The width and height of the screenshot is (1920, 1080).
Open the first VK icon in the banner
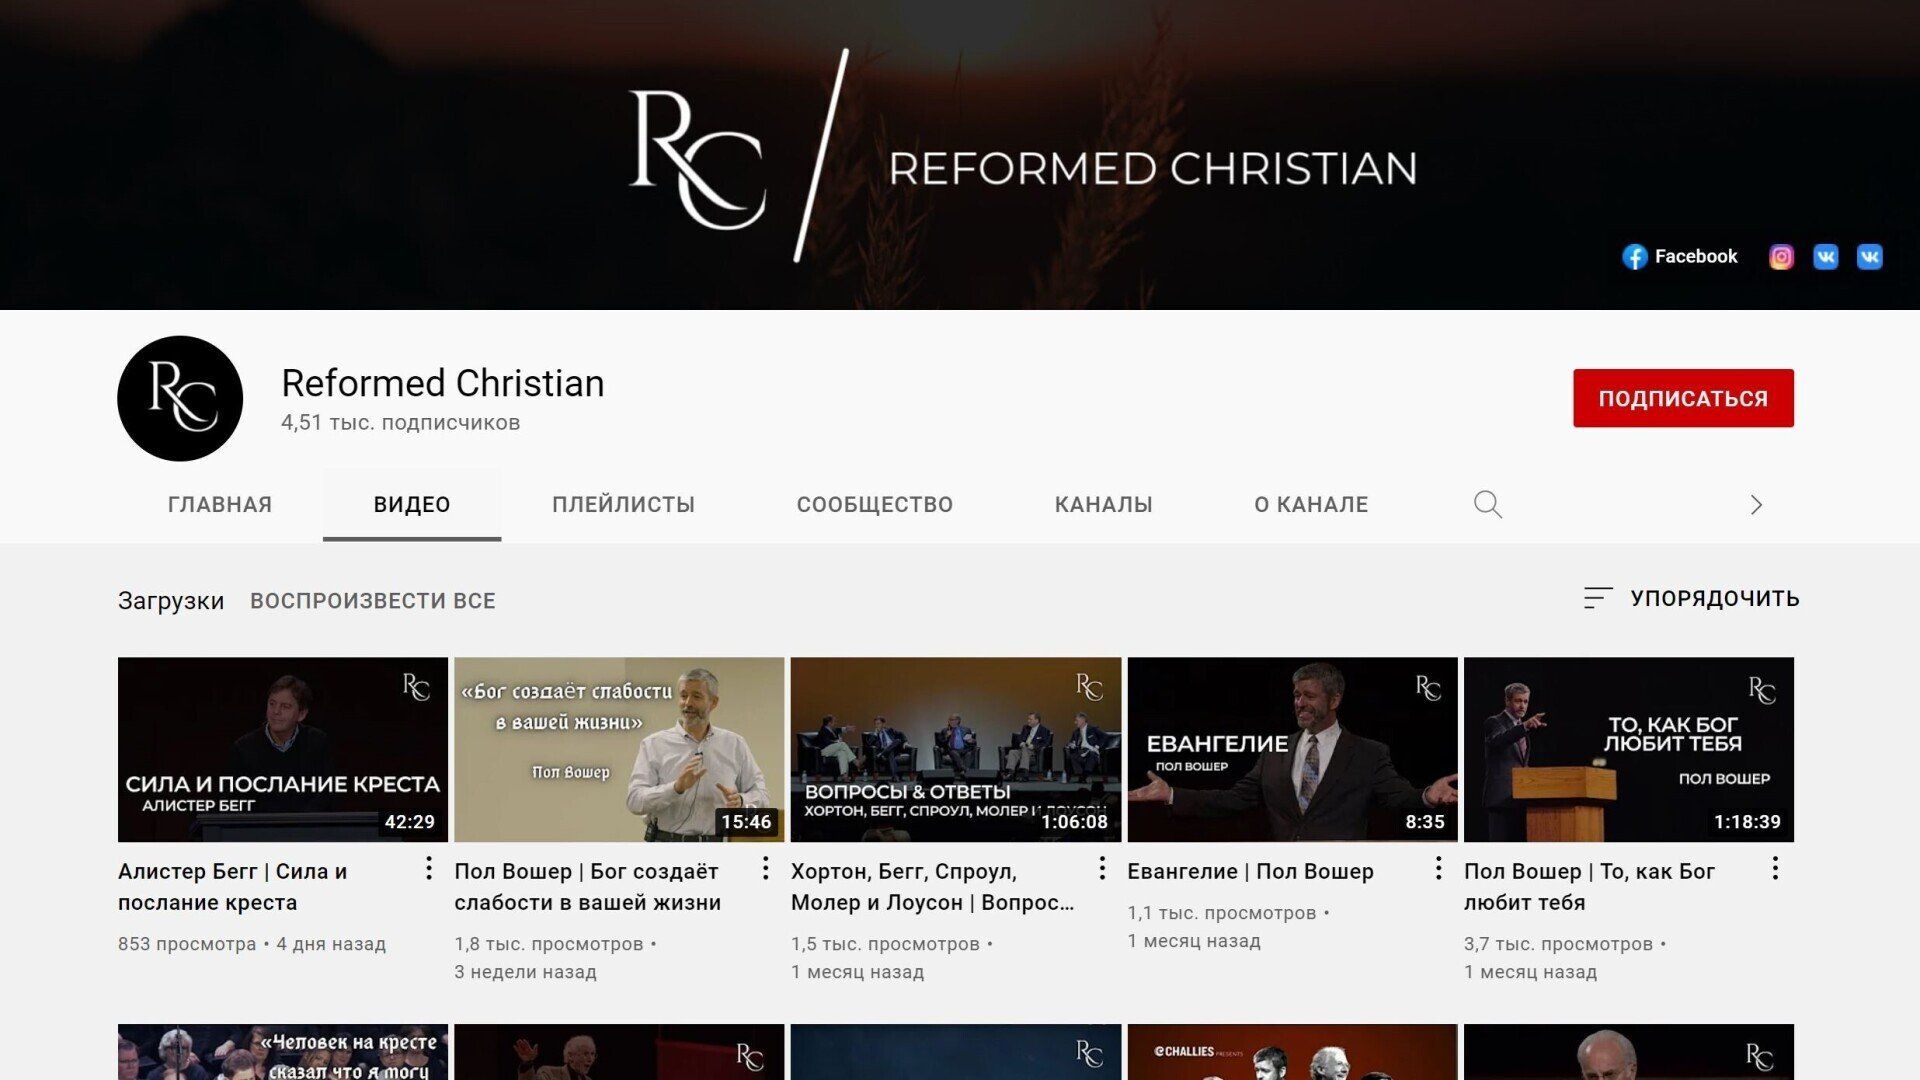pyautogui.click(x=1825, y=257)
